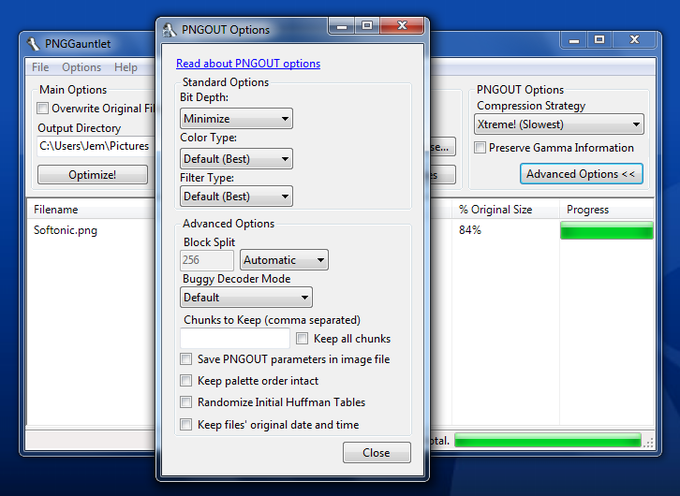Click the PNGOUT Options title bar icon

170,30
